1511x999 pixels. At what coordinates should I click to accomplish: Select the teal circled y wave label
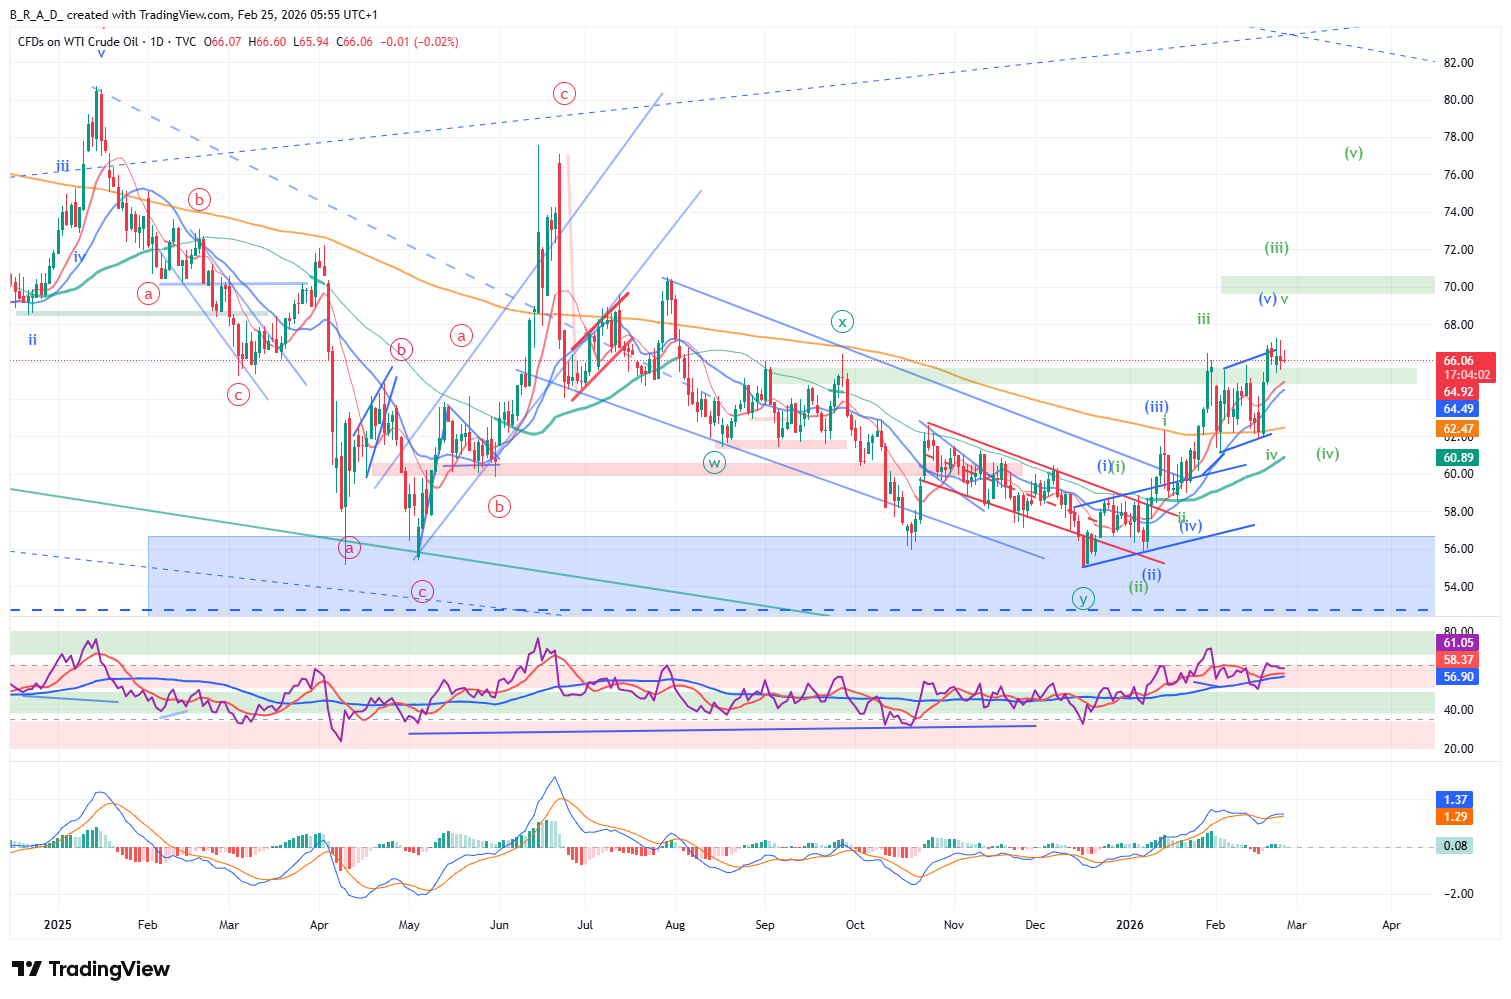[x=1083, y=599]
